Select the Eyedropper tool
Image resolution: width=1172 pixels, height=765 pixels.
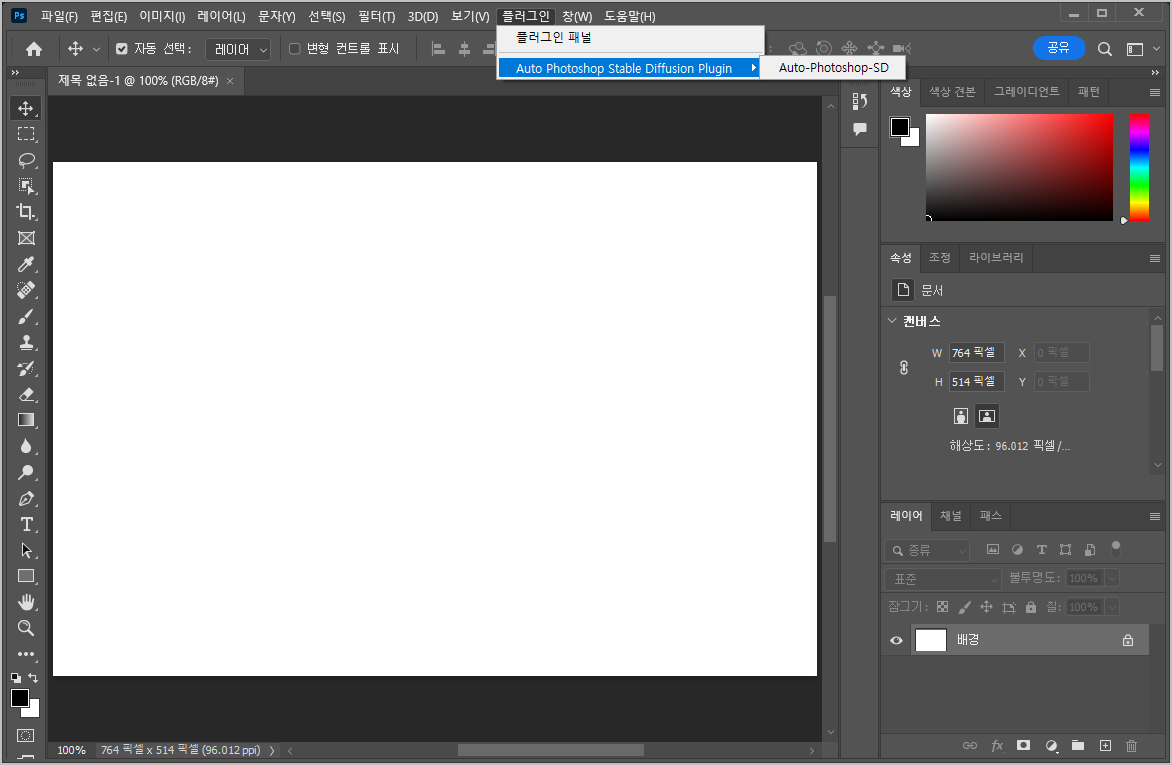tap(26, 264)
